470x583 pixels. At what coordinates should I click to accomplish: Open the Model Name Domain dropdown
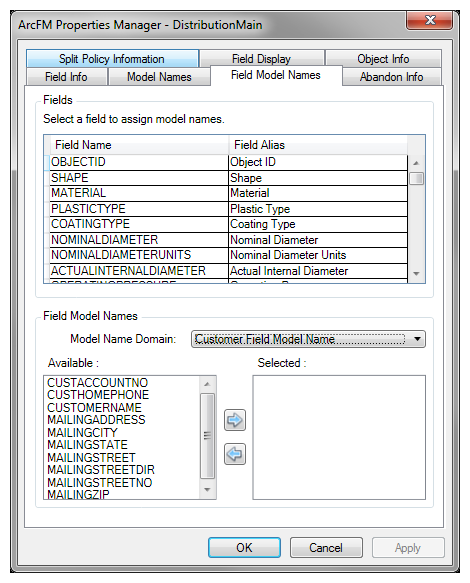coord(308,339)
